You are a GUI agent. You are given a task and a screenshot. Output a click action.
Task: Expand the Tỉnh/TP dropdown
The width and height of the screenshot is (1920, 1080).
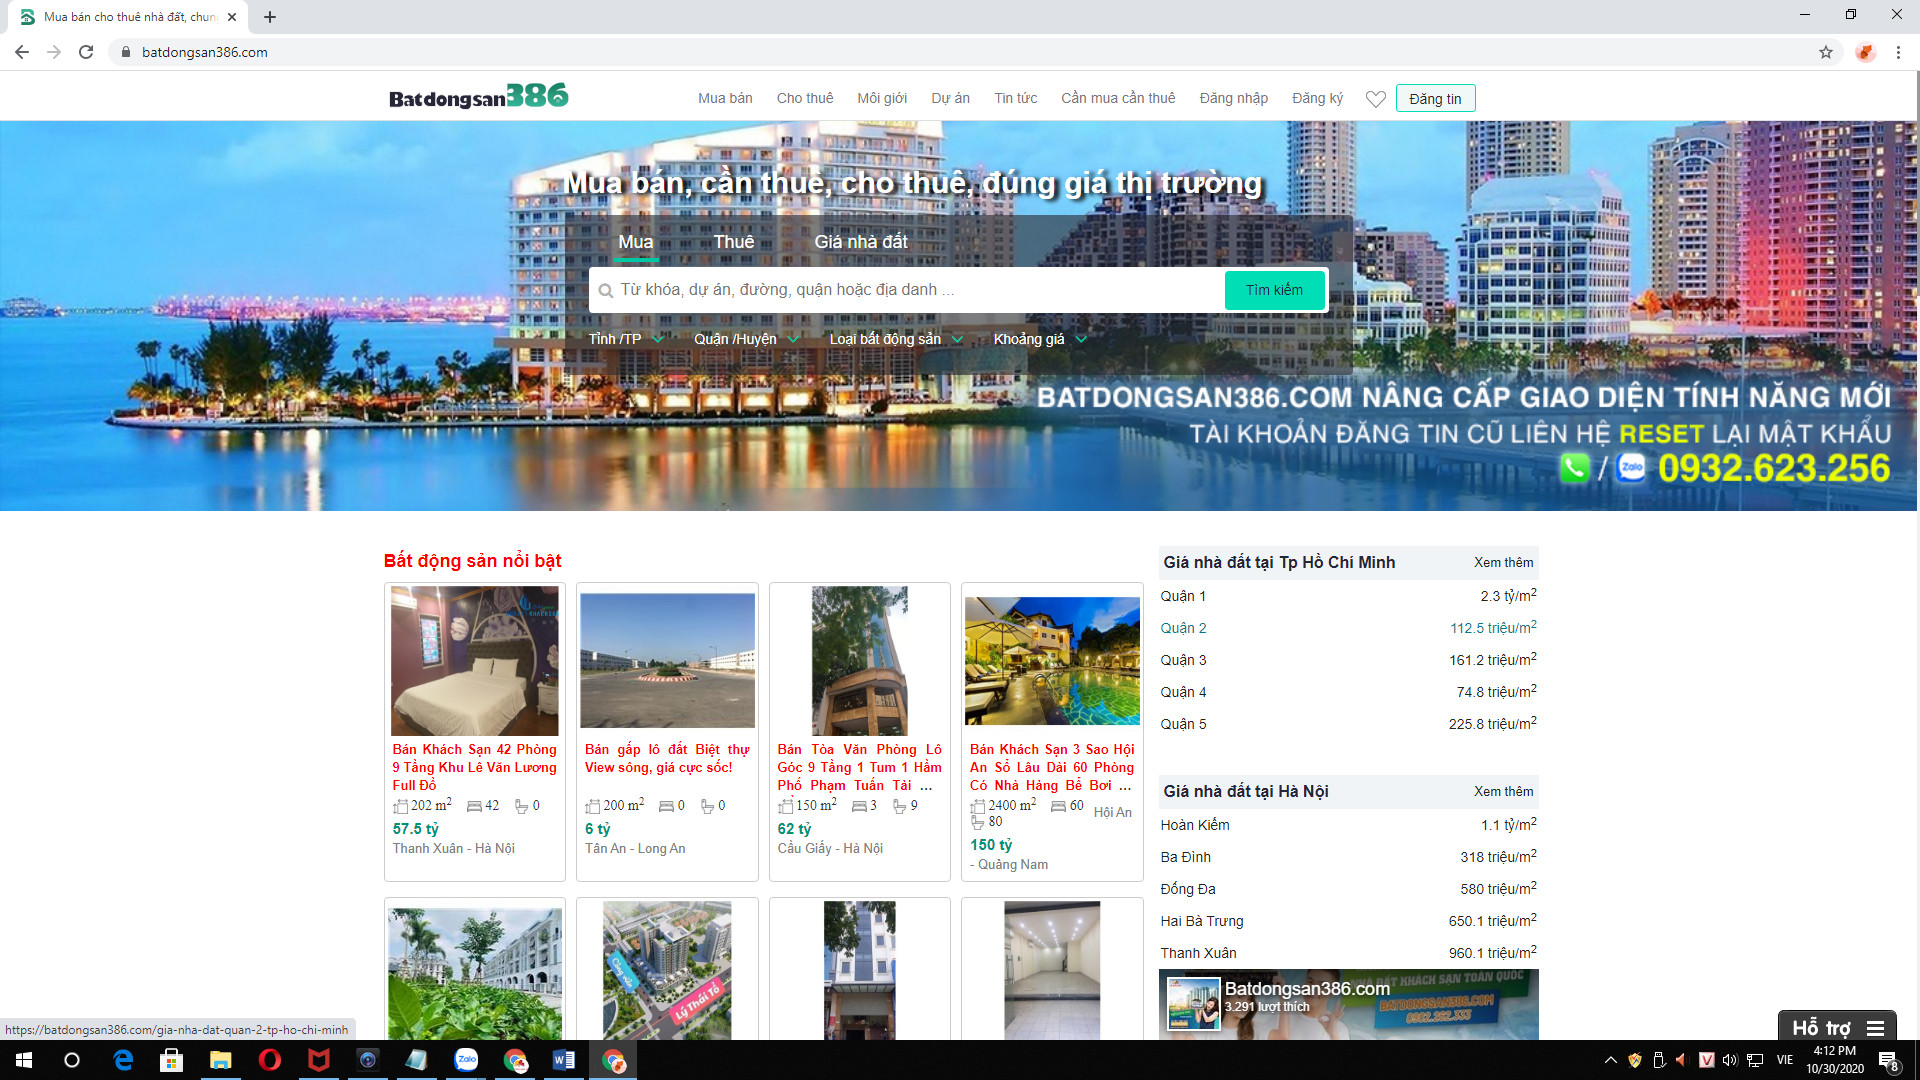pyautogui.click(x=626, y=339)
